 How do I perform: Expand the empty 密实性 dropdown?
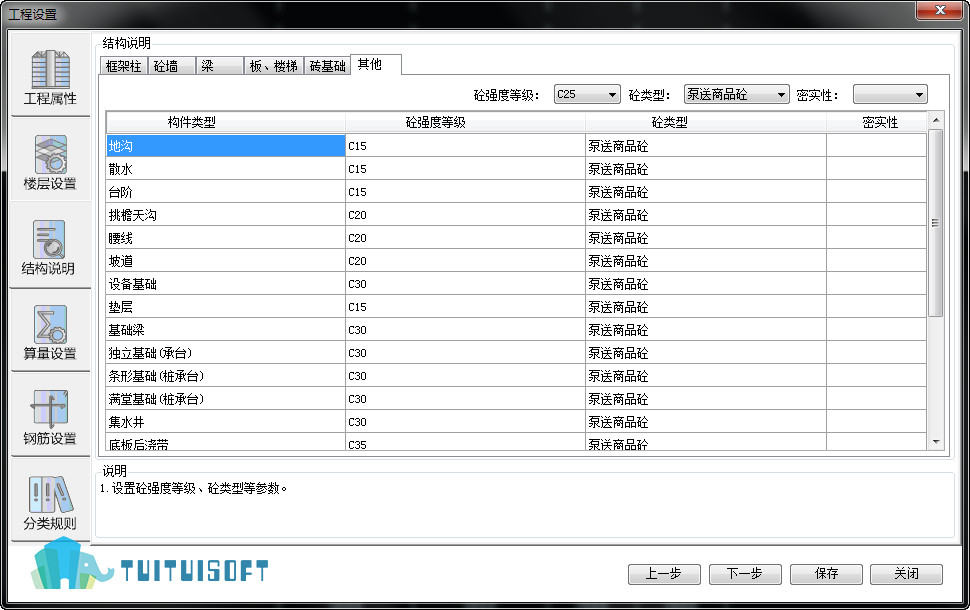pyautogui.click(x=889, y=95)
